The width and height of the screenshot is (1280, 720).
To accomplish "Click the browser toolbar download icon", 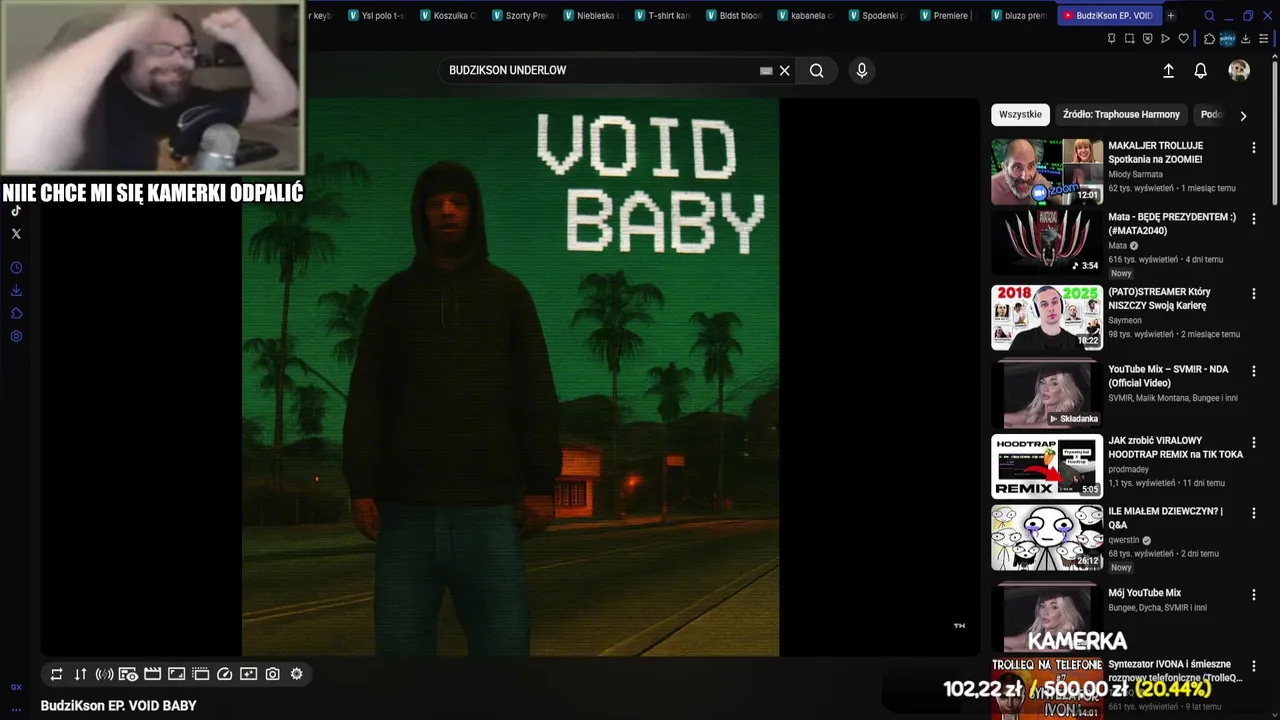I will 1245,39.
